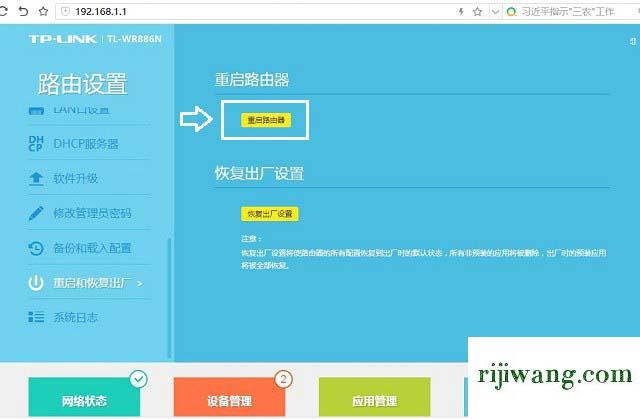Open dropdown arrow next to the address bar star
640x419 pixels.
coord(495,12)
